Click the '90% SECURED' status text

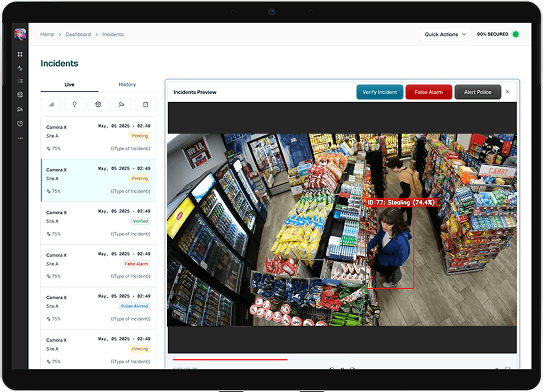[x=492, y=34]
